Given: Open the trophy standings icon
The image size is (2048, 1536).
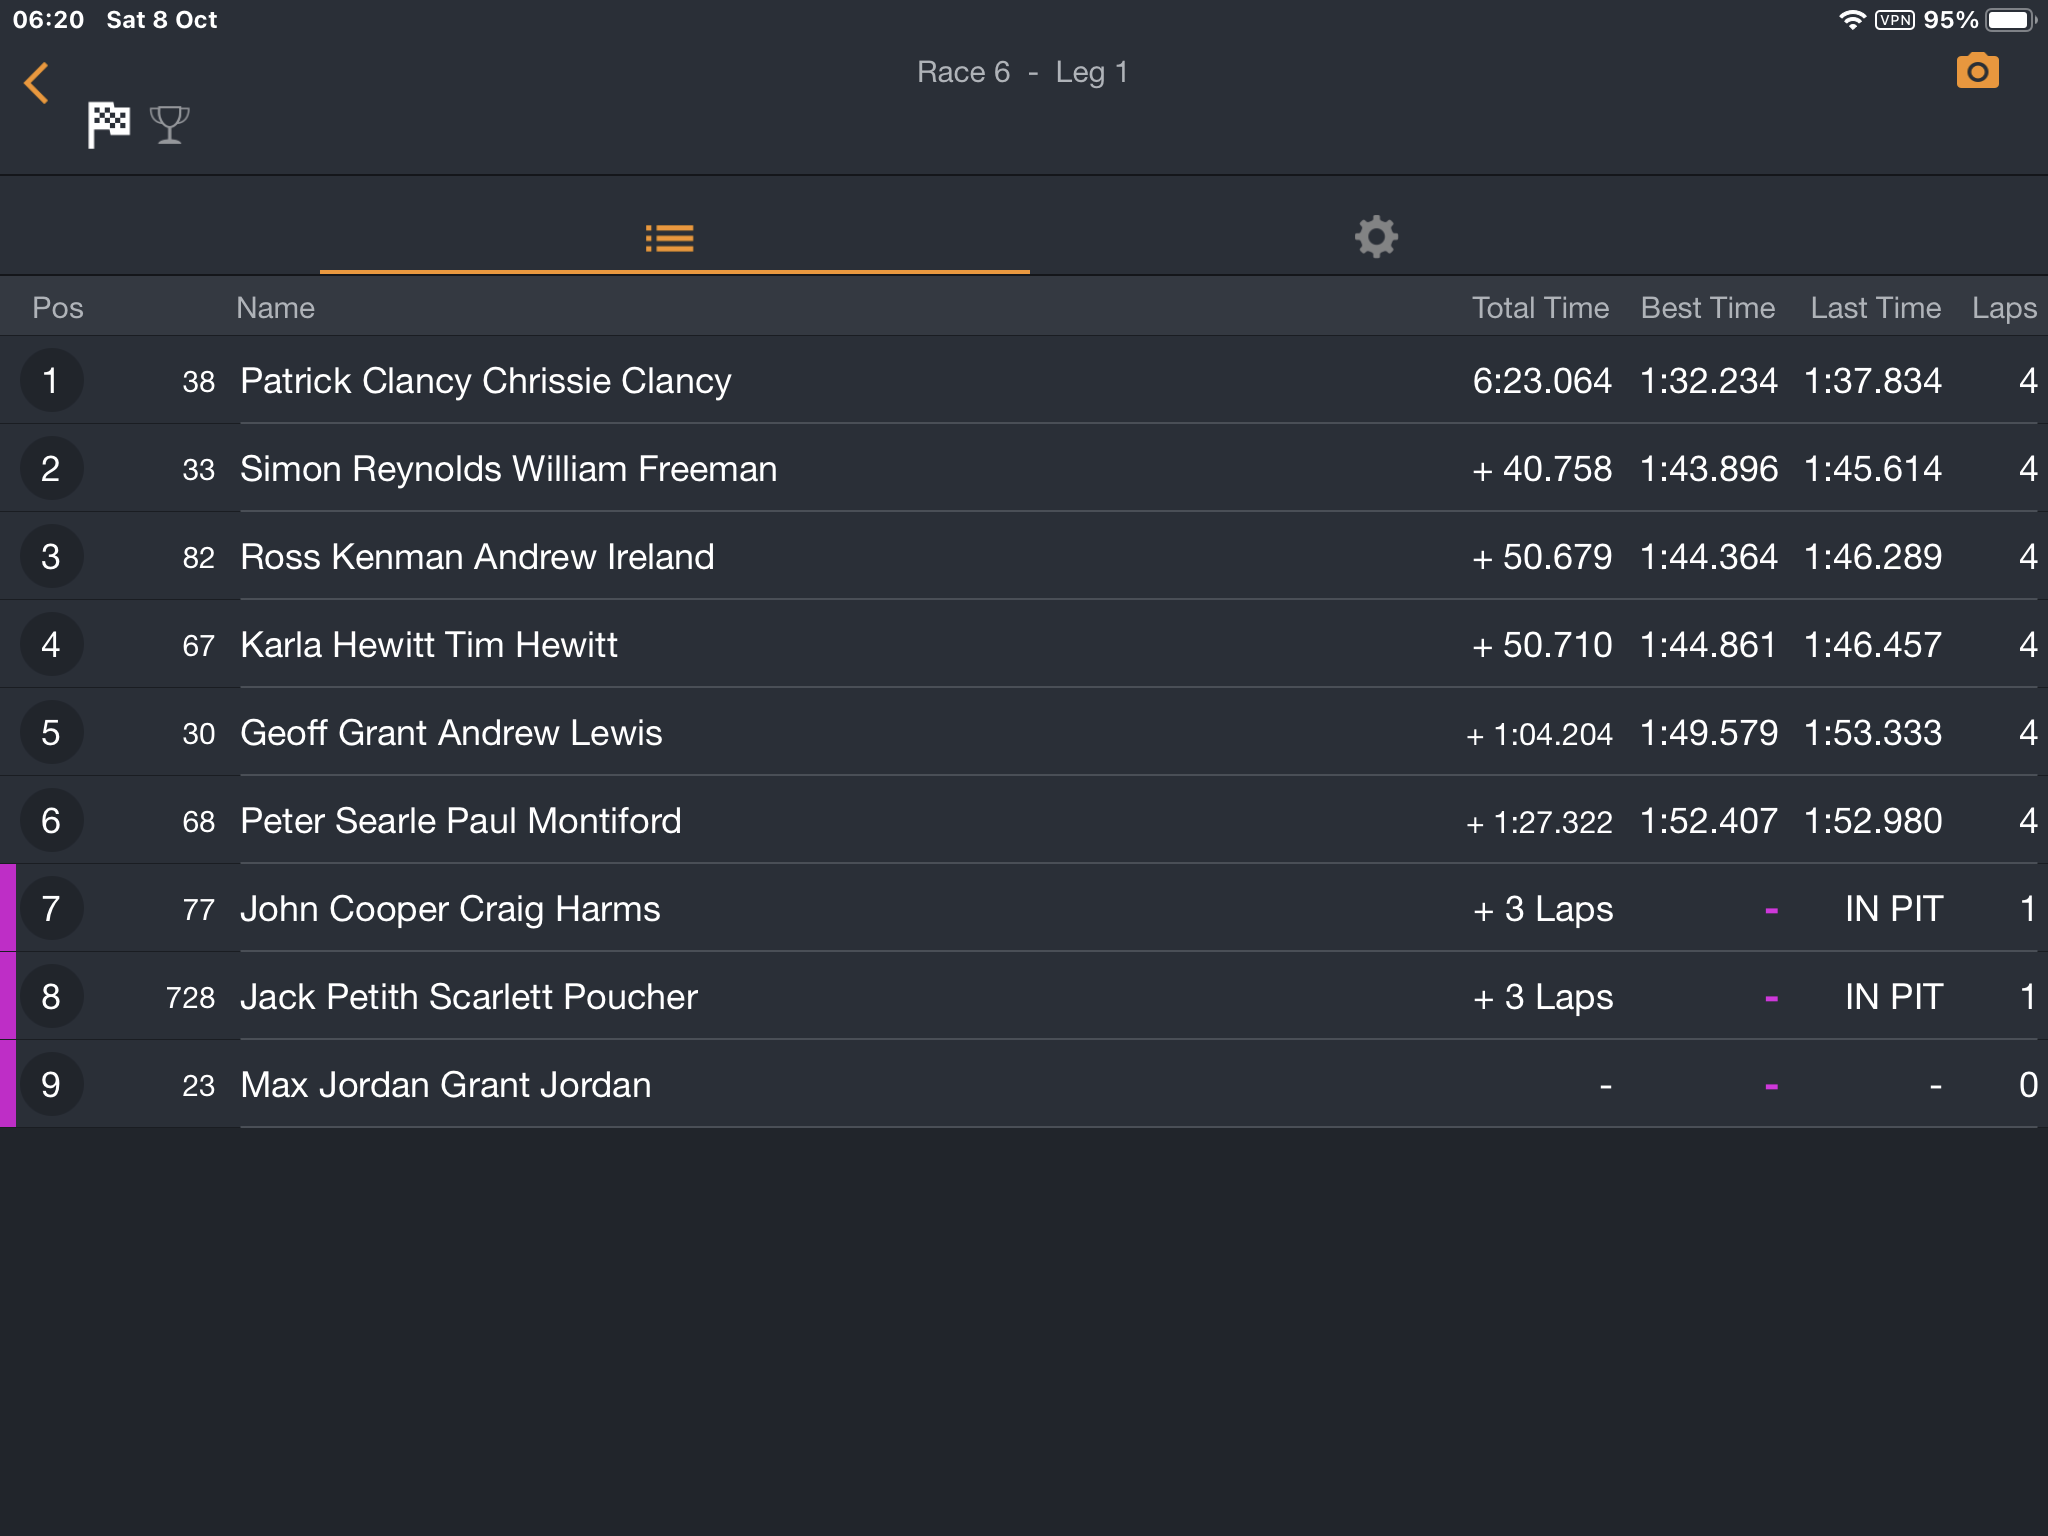Looking at the screenshot, I should tap(169, 125).
